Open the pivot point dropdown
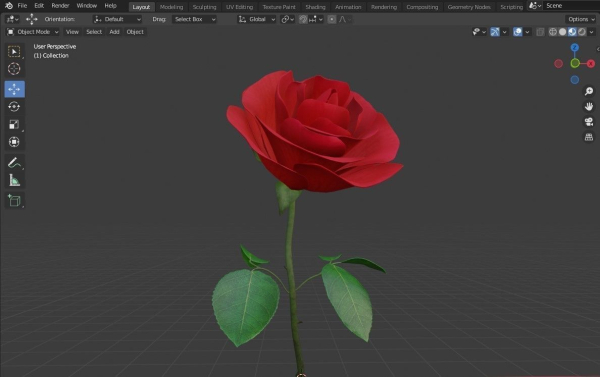 (x=288, y=19)
